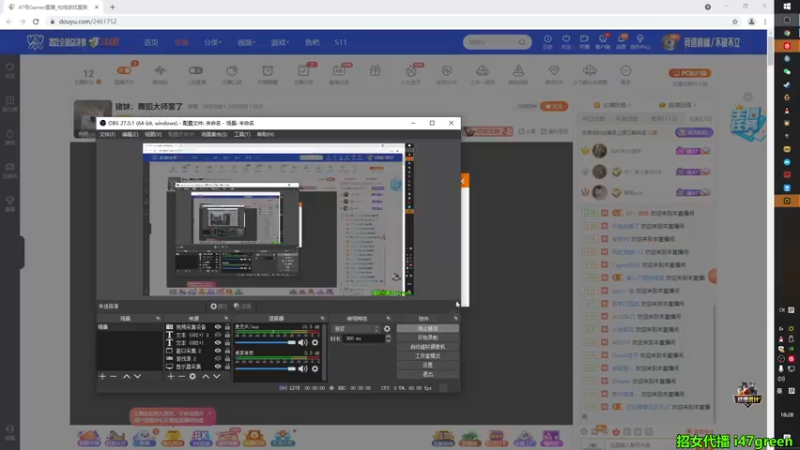This screenshot has width=800, height=450.
Task: Mute the microphone audio channel
Action: (303, 342)
